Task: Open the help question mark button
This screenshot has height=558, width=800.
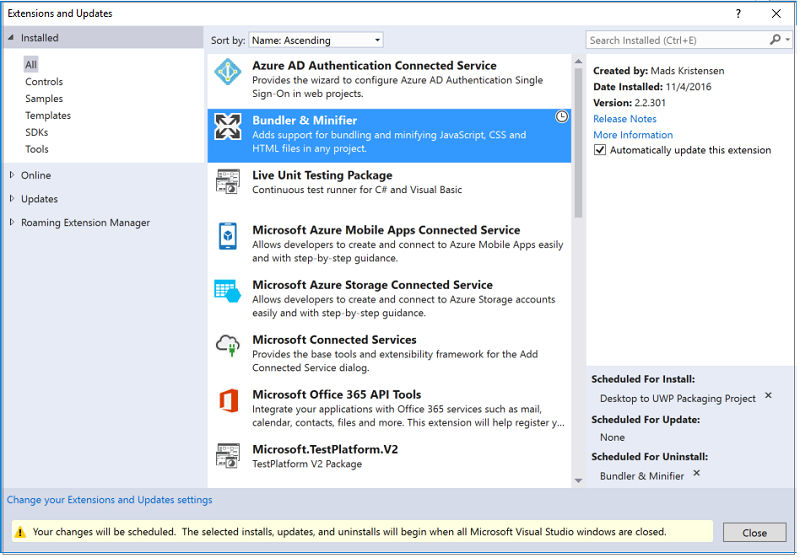Action: point(738,14)
